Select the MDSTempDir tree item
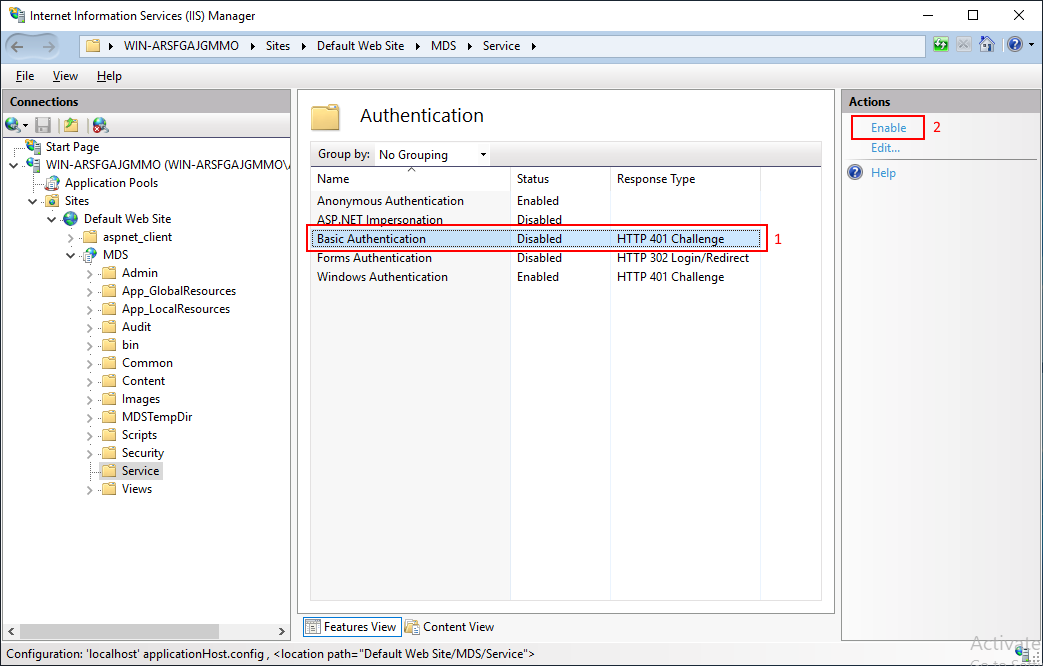This screenshot has height=666, width=1043. pyautogui.click(x=157, y=417)
